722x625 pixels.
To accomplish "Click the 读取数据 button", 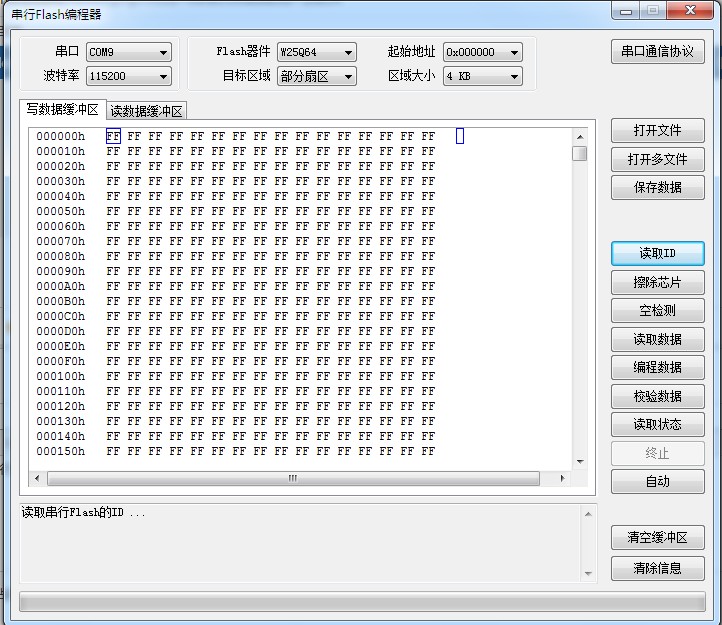I will click(658, 339).
